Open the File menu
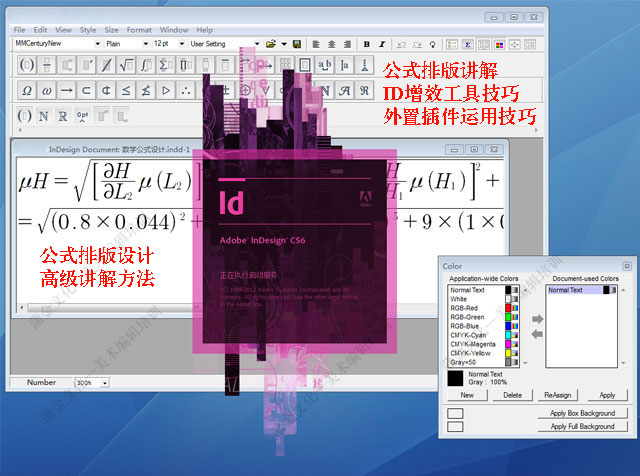The width and height of the screenshot is (640, 476). (19, 30)
